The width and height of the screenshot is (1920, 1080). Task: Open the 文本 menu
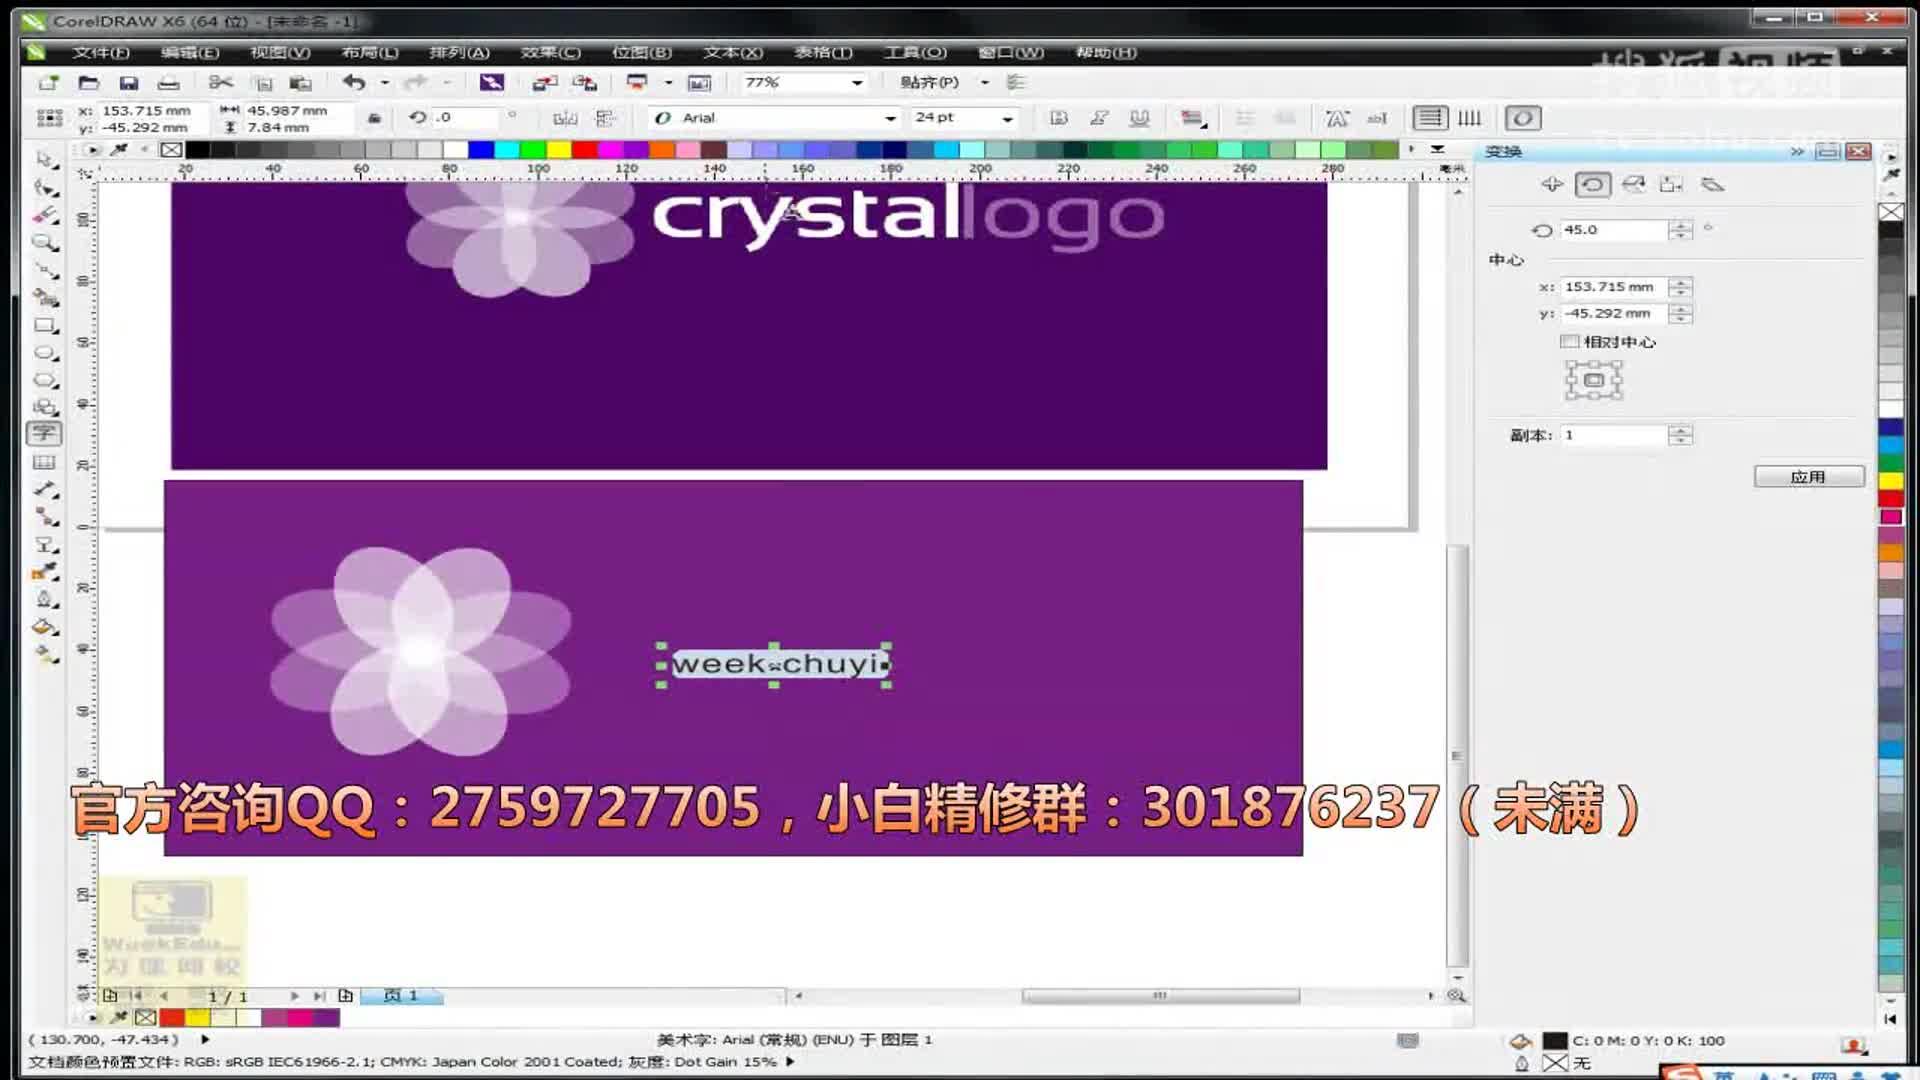pyautogui.click(x=731, y=52)
